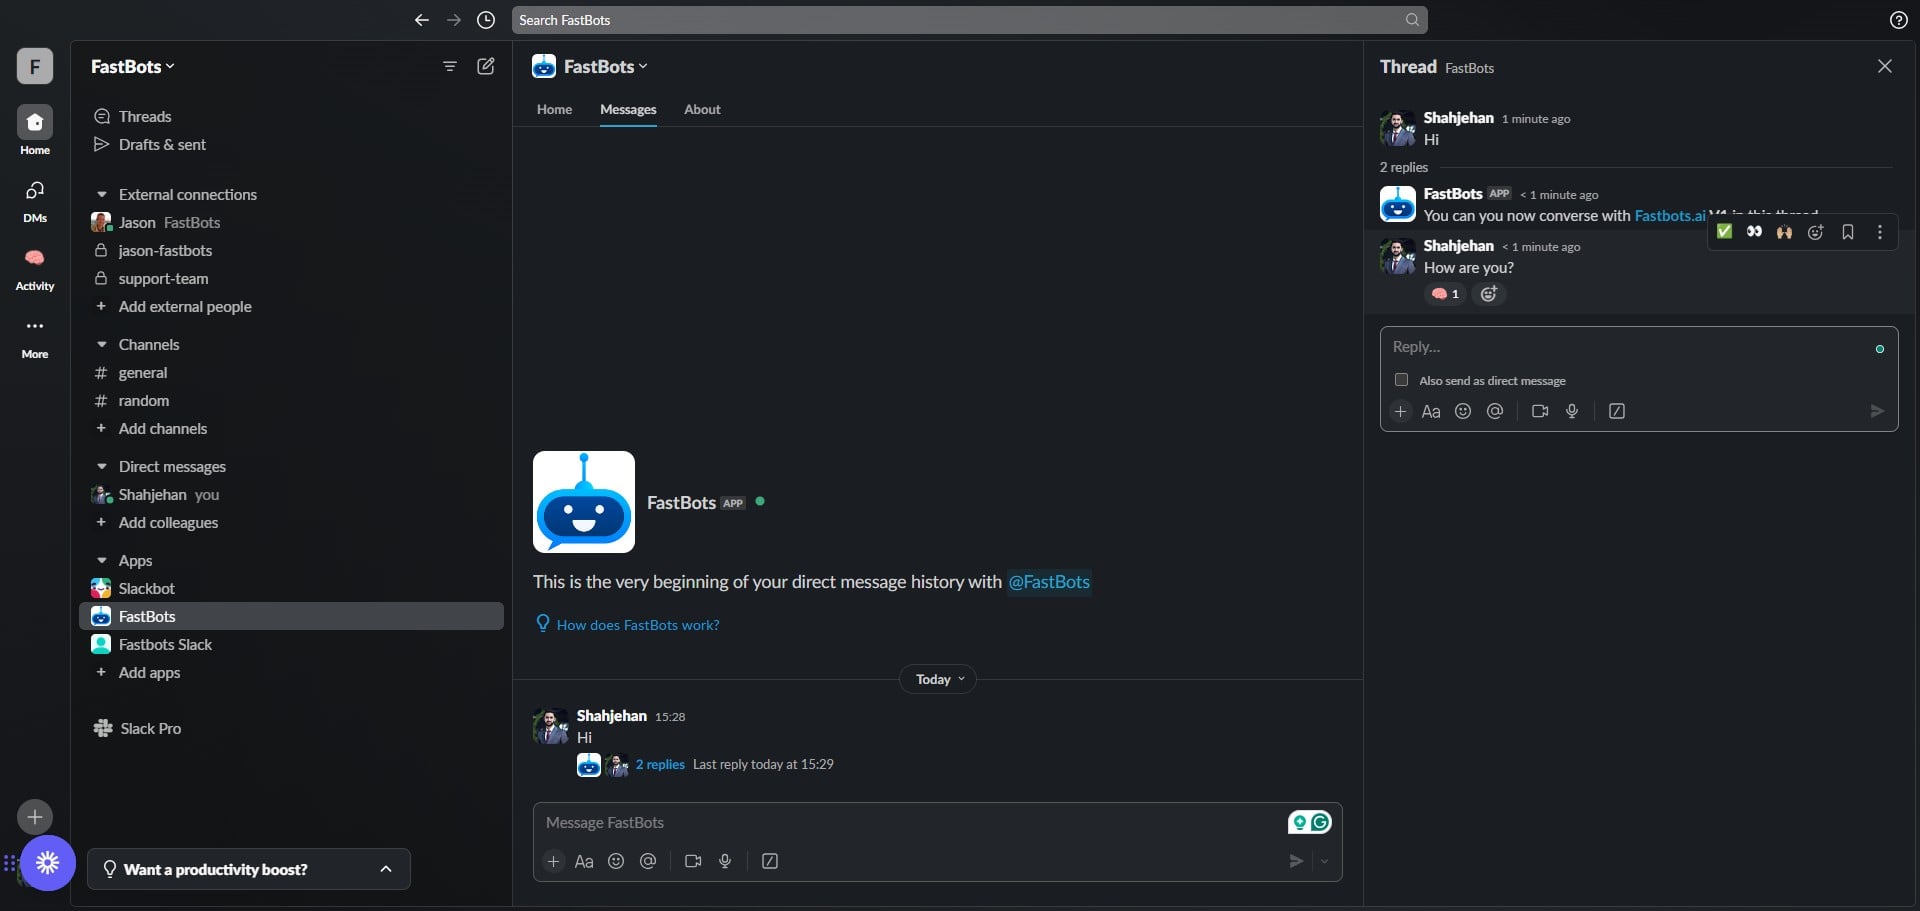Attach file in thread reply box

click(1400, 411)
